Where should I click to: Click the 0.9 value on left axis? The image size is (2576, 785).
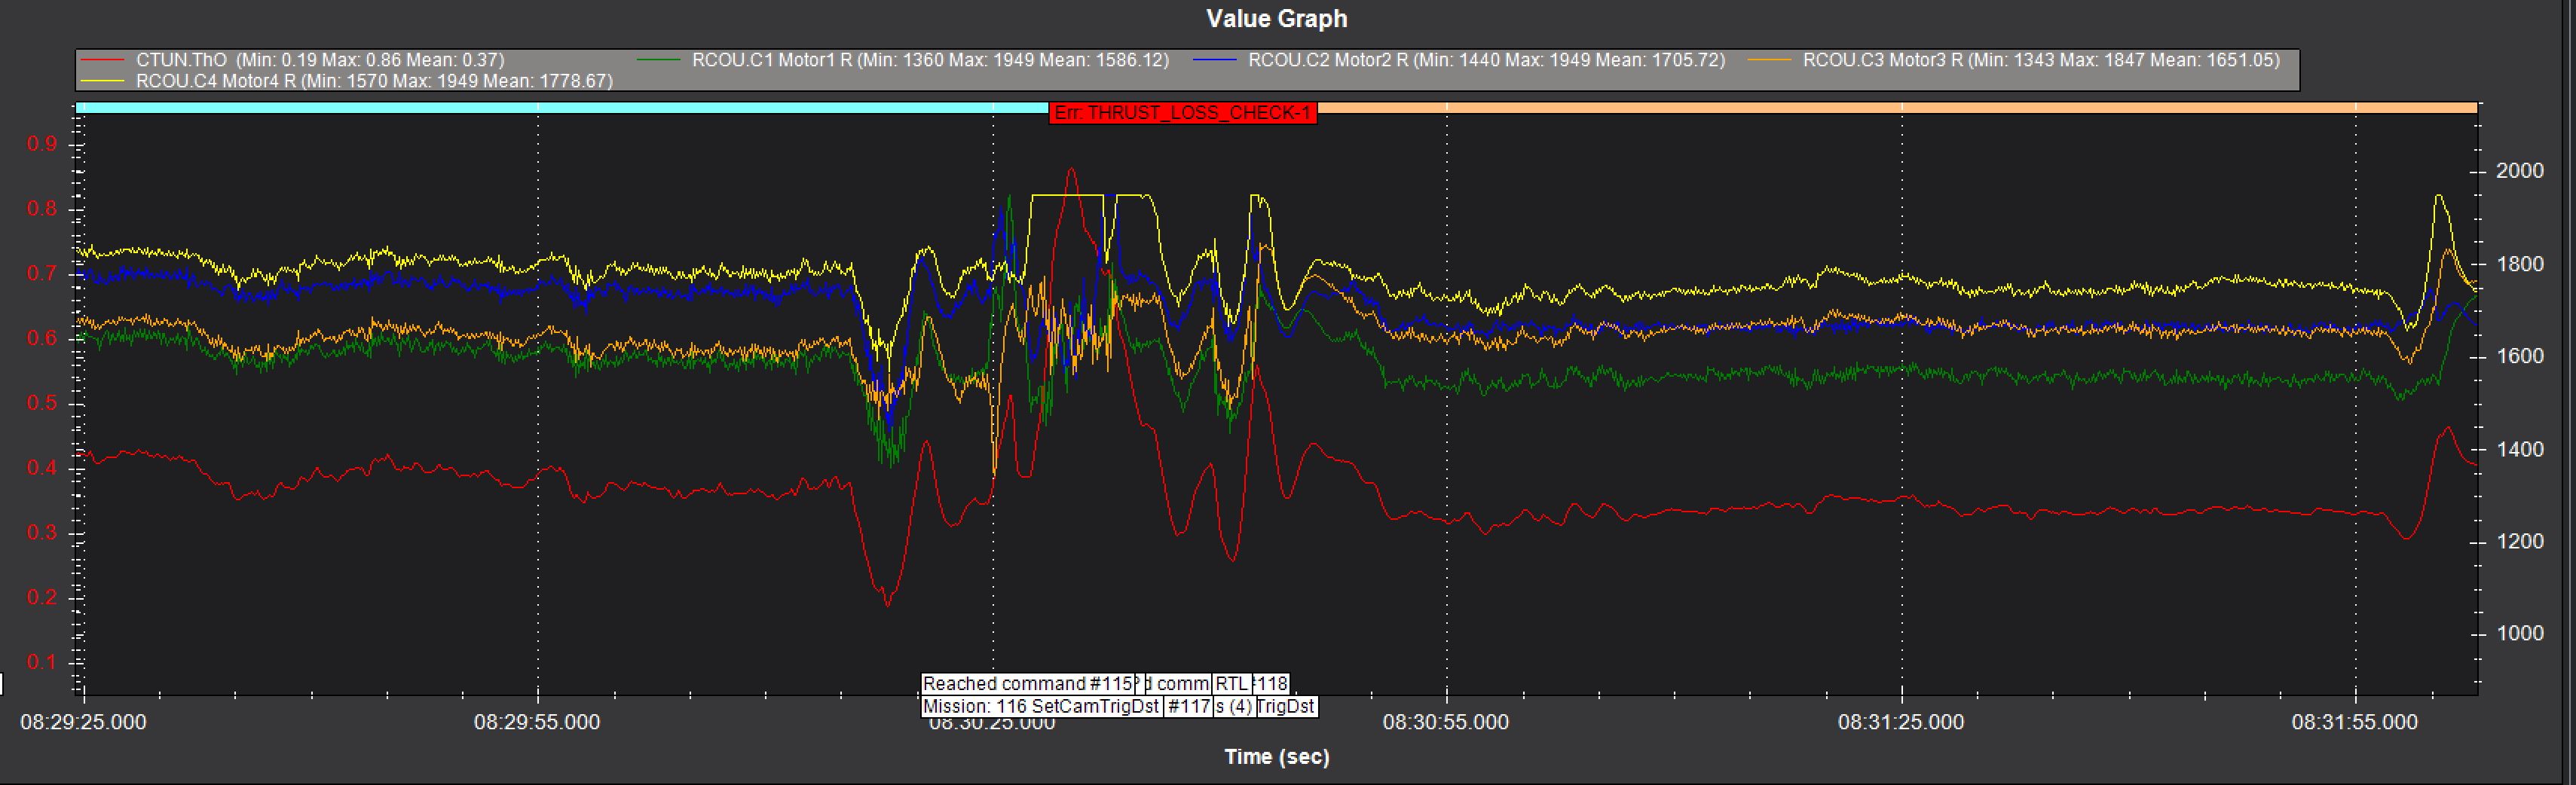pyautogui.click(x=42, y=144)
